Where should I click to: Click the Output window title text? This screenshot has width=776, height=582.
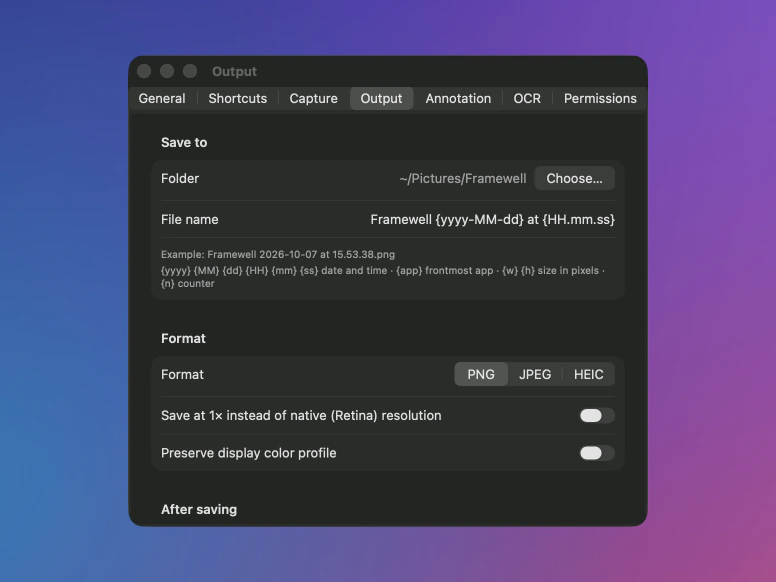click(235, 71)
